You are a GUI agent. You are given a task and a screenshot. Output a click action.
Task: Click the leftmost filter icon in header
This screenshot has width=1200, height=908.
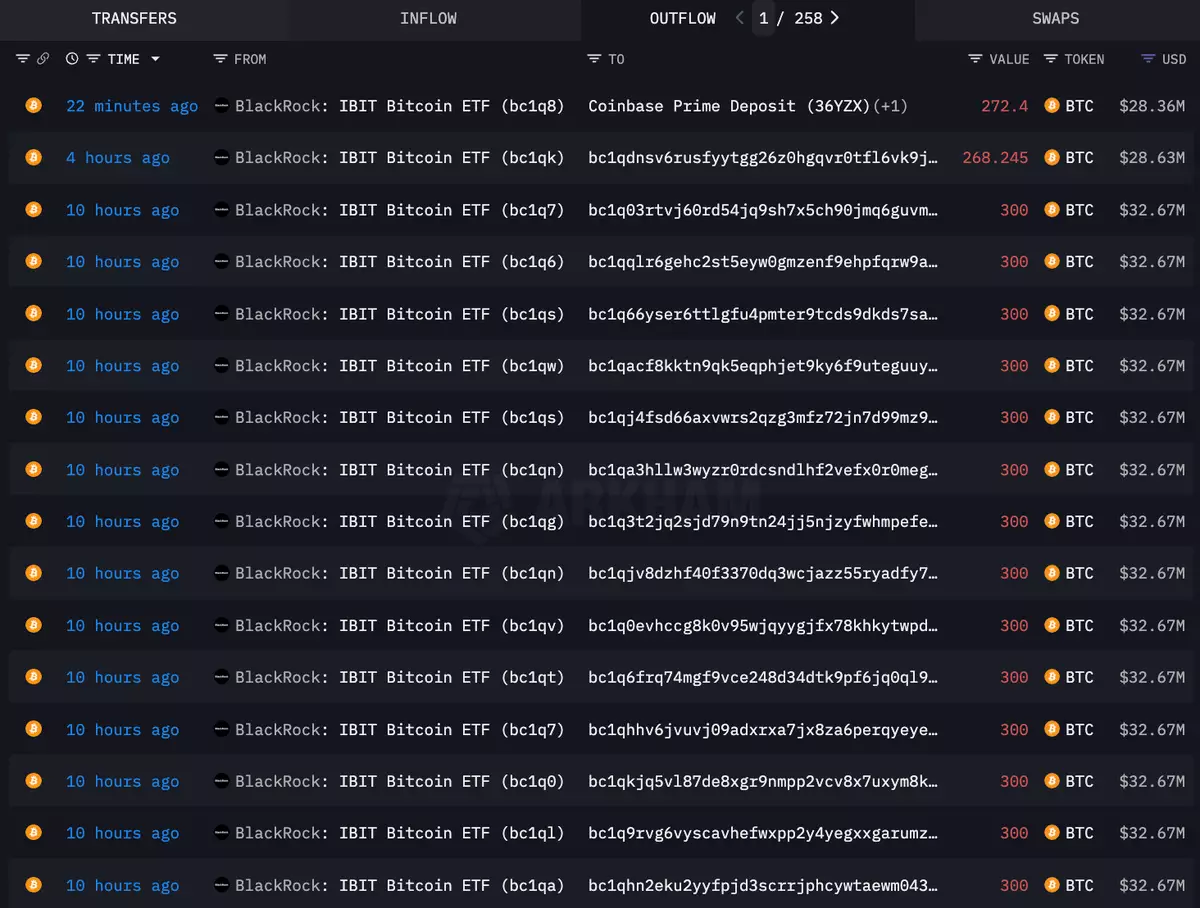23,59
